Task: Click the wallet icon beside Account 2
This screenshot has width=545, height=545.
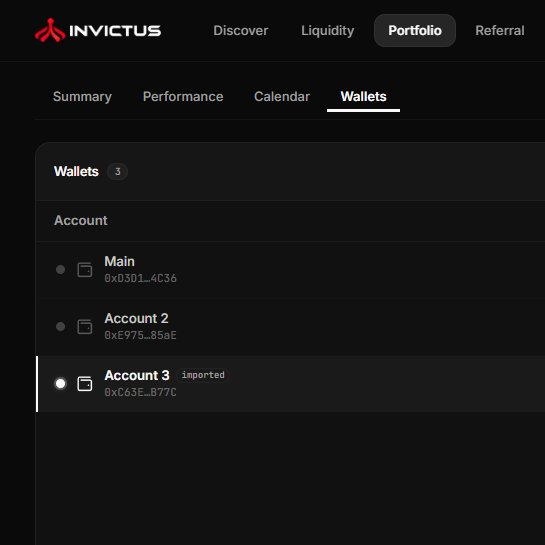Action: 84,326
